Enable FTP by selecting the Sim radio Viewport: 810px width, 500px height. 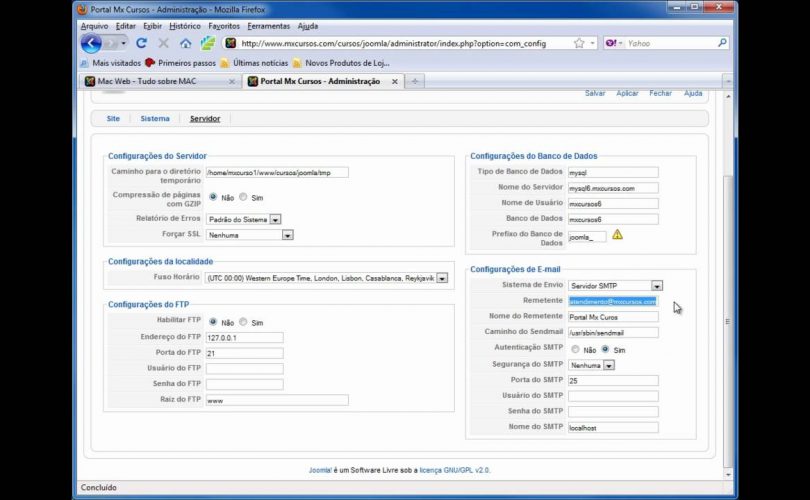click(242, 323)
